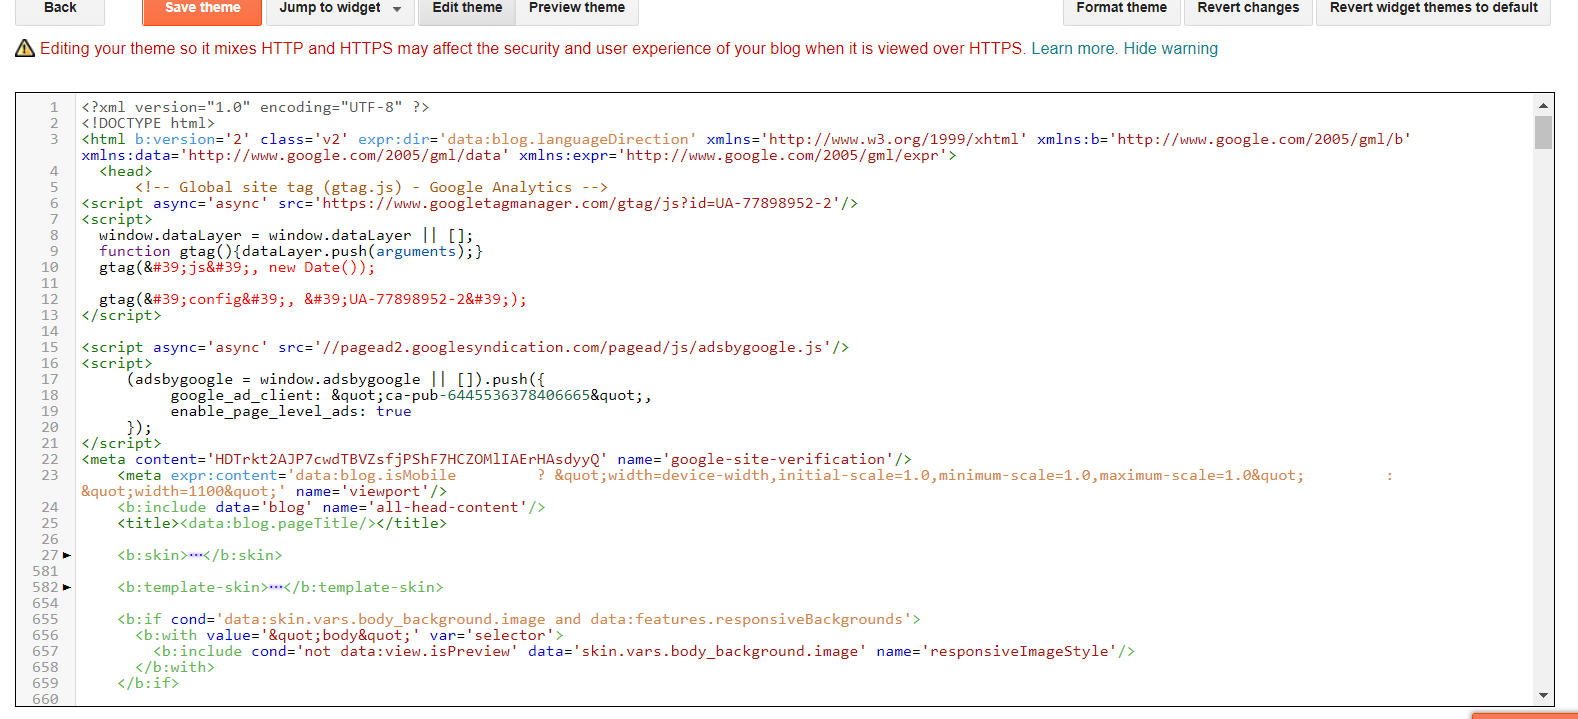Click the viewport meta expr:content line
The width and height of the screenshot is (1578, 719).
(737, 483)
